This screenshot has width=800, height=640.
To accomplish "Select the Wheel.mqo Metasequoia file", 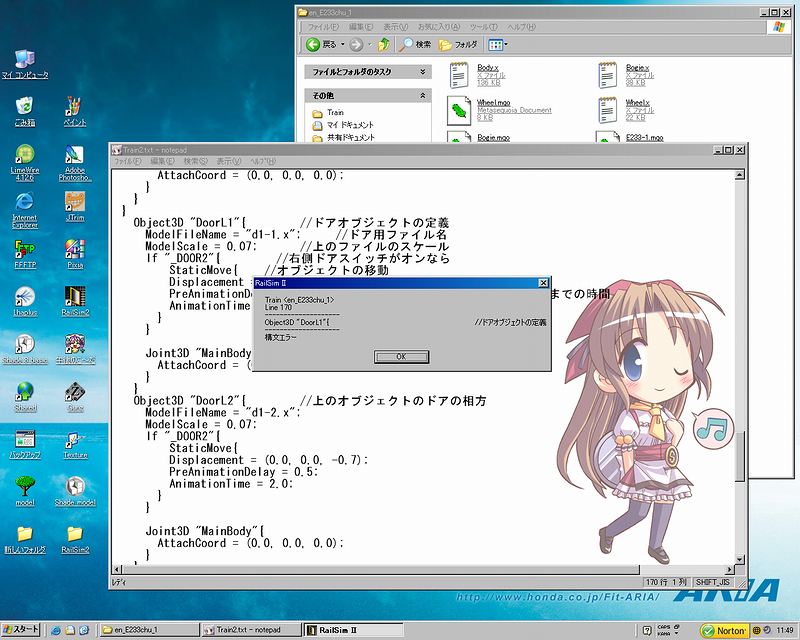I will click(x=499, y=110).
